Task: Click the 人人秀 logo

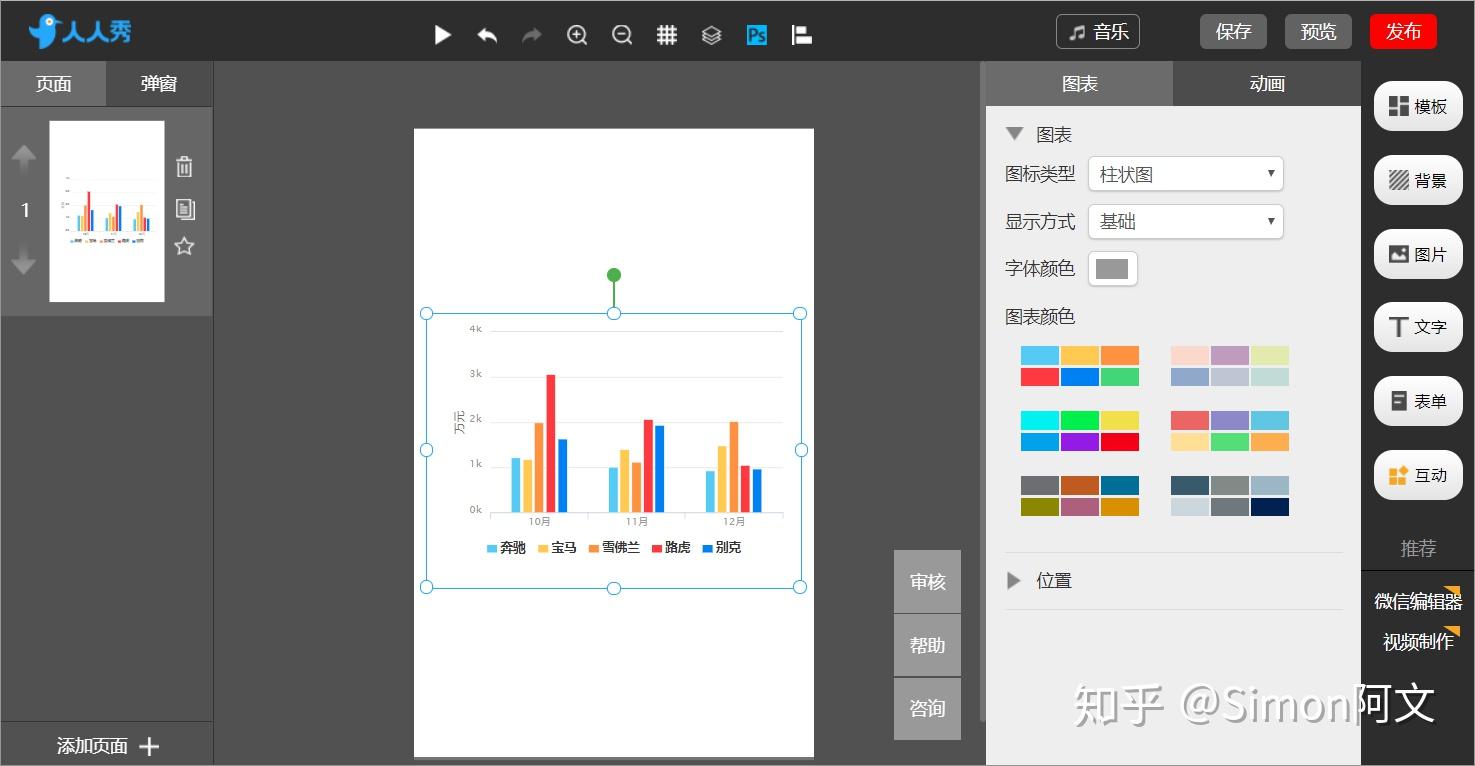Action: click(x=80, y=31)
